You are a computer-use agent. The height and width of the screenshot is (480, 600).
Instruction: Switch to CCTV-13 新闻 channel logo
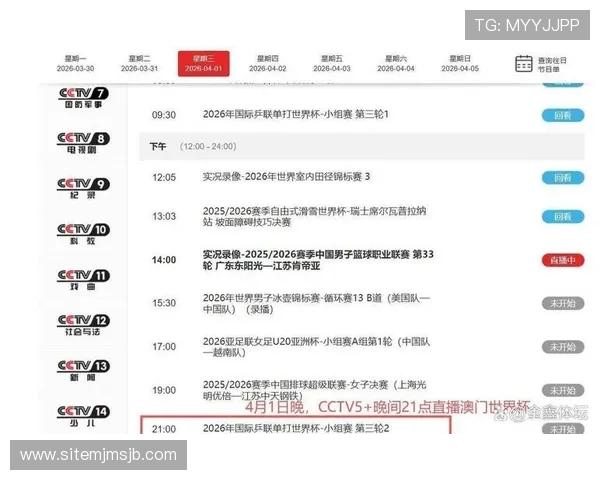(83, 370)
